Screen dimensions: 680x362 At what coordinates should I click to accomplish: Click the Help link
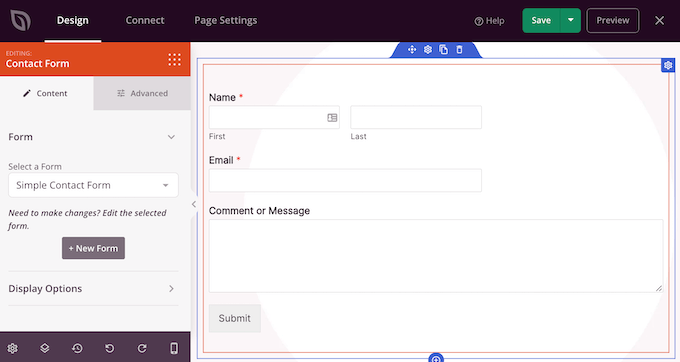[x=489, y=21]
